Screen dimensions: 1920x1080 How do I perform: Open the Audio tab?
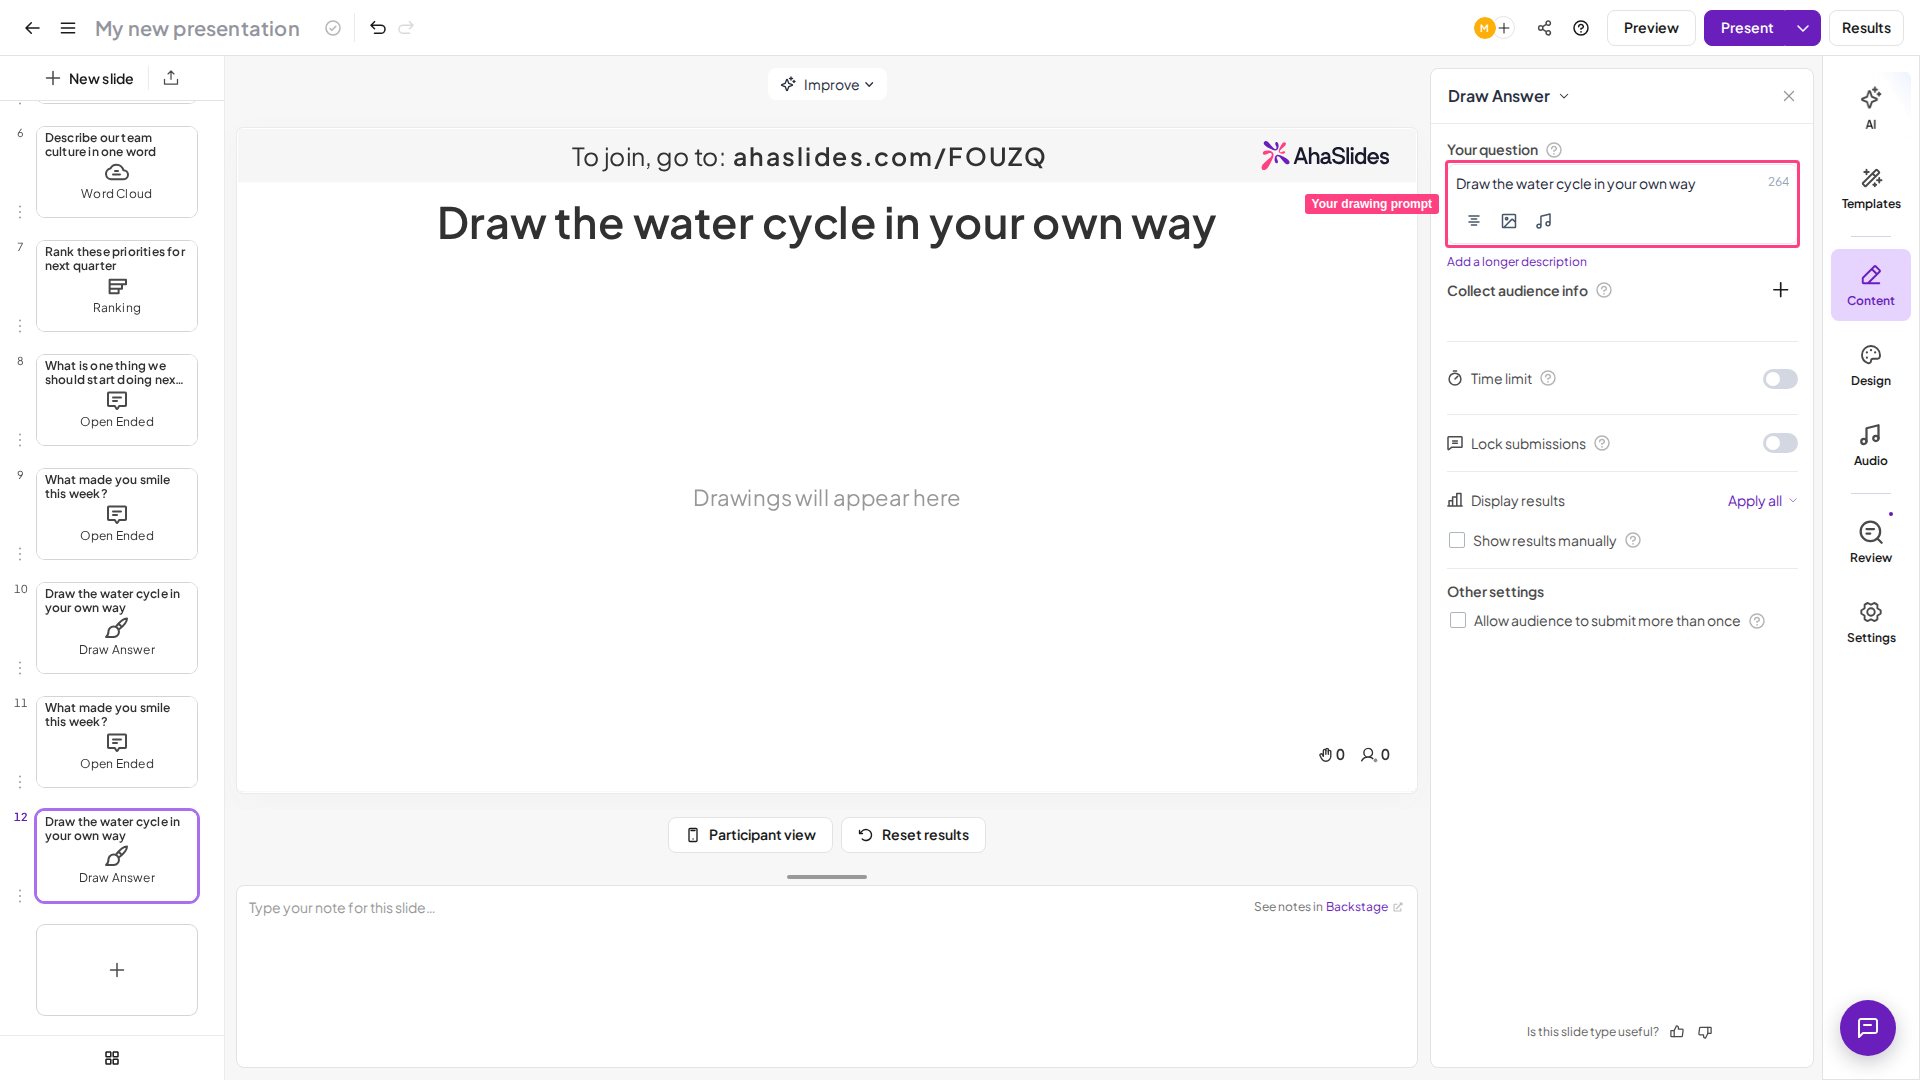pyautogui.click(x=1871, y=445)
